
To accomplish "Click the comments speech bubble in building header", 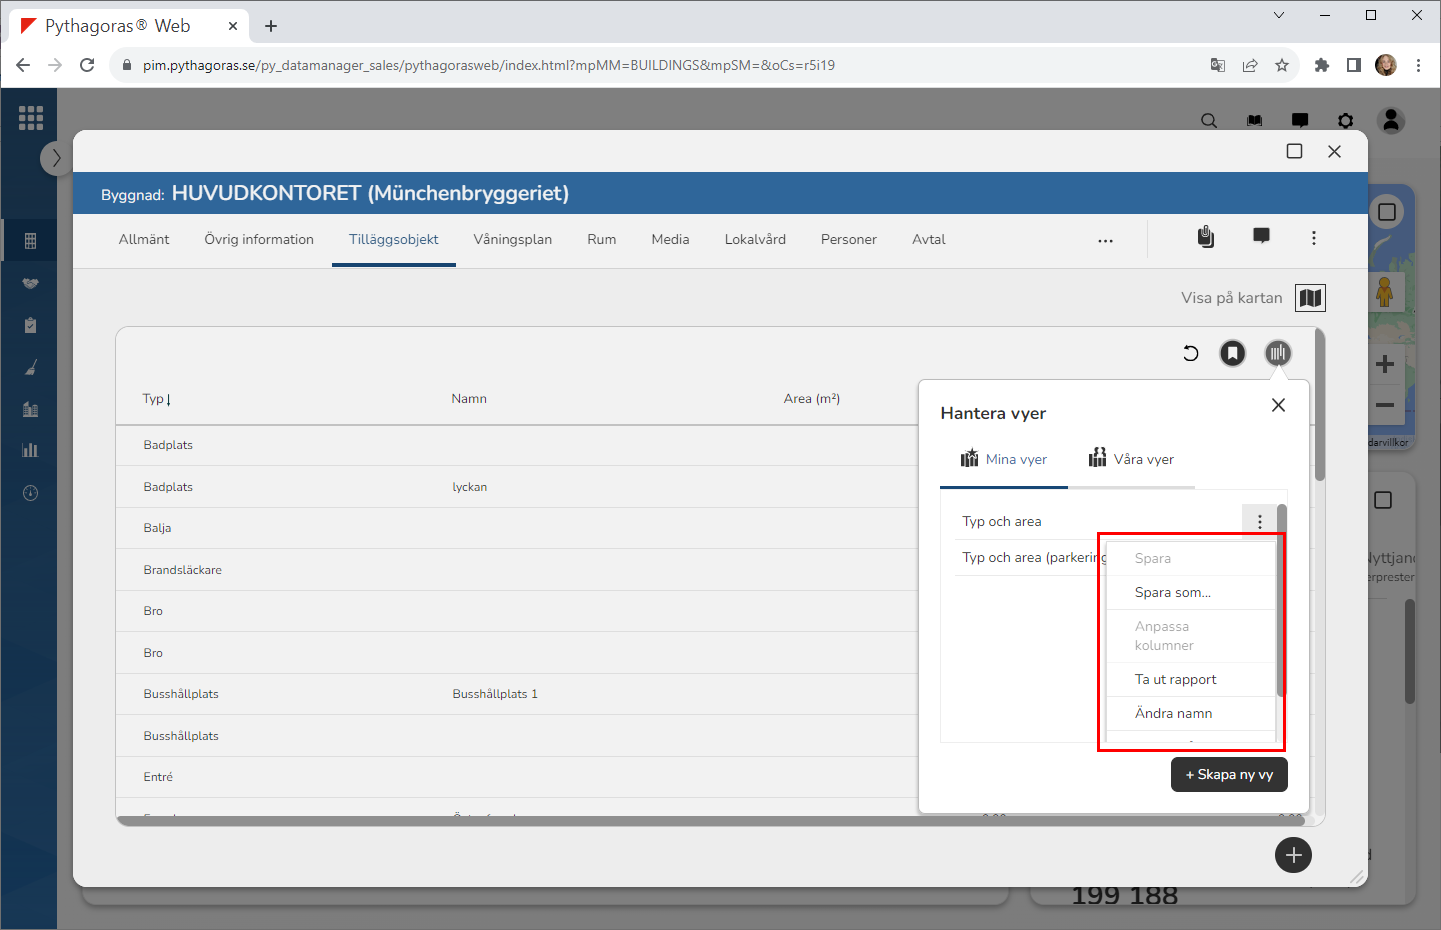I will point(1261,236).
